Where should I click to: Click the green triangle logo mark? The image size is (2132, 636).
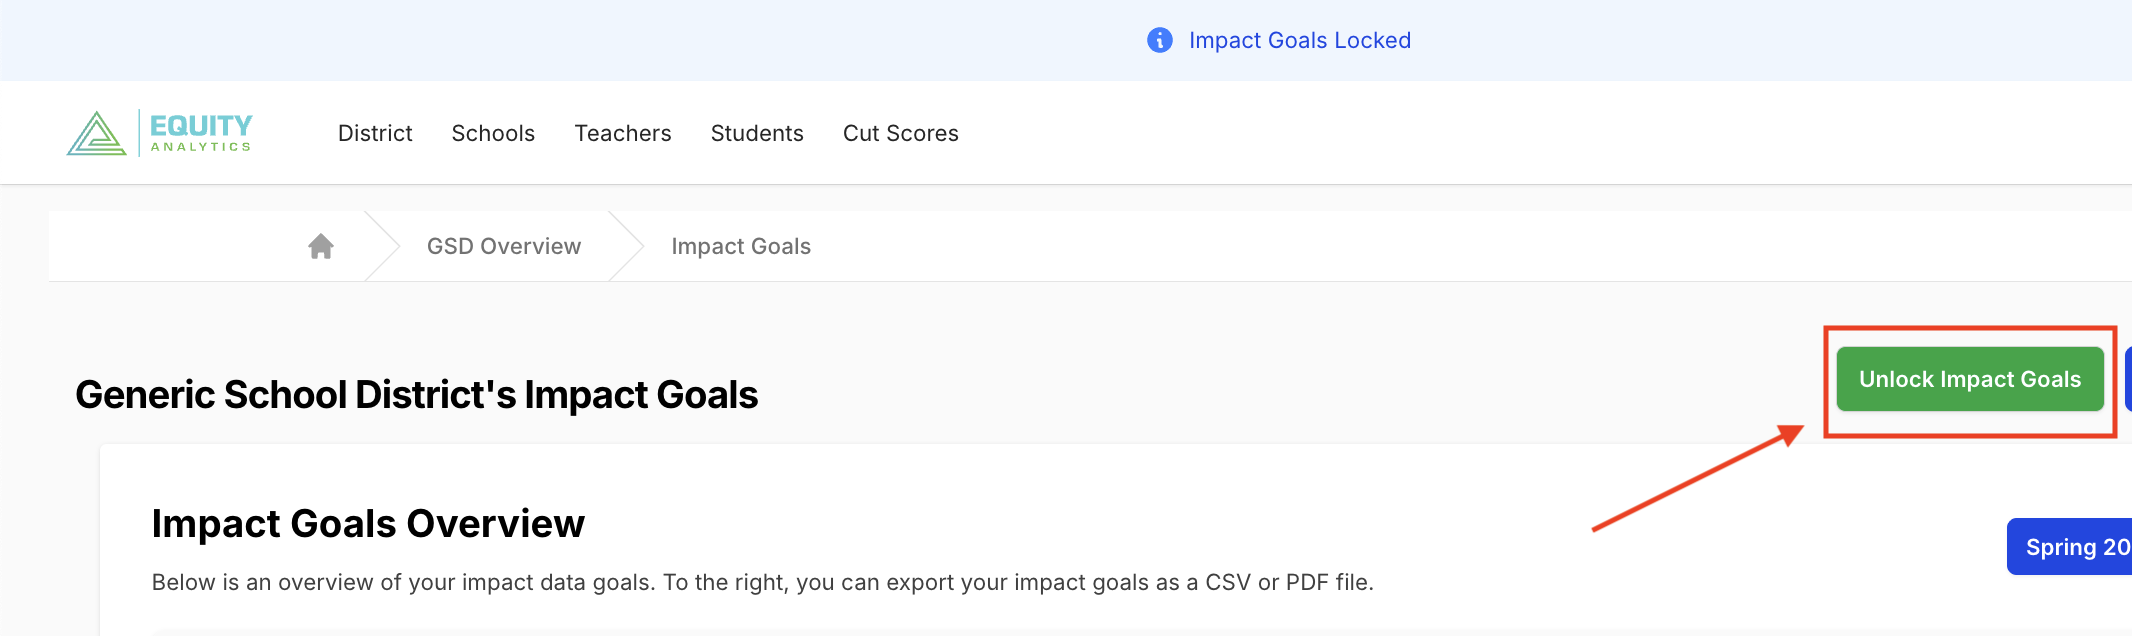[x=95, y=132]
